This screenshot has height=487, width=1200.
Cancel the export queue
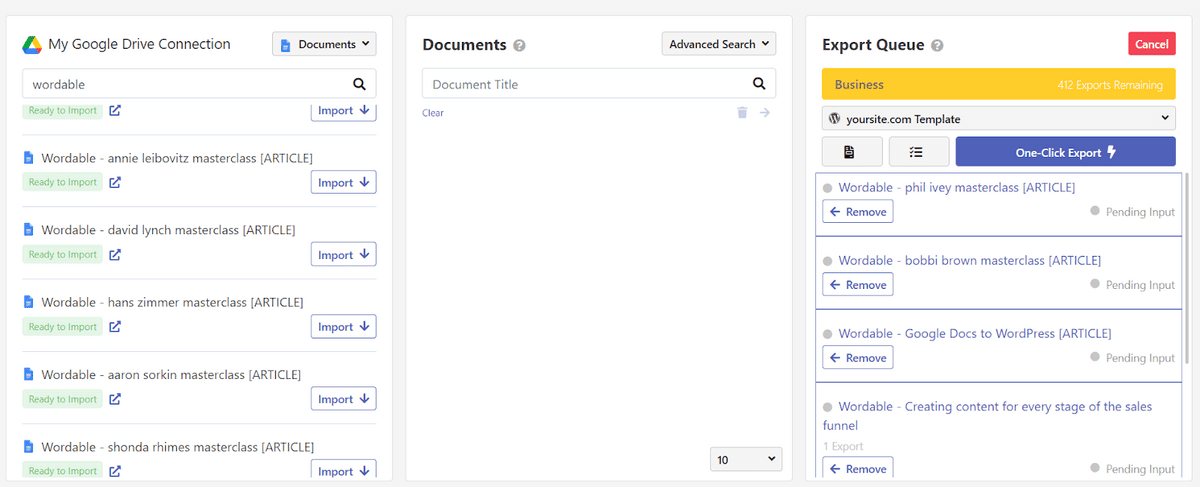pyautogui.click(x=1151, y=44)
